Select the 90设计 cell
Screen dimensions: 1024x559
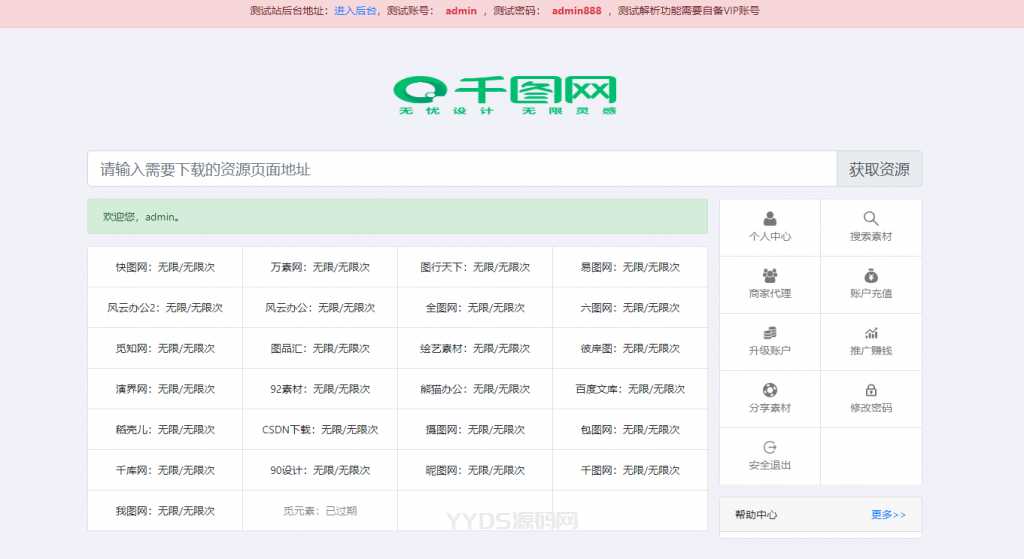pos(320,470)
